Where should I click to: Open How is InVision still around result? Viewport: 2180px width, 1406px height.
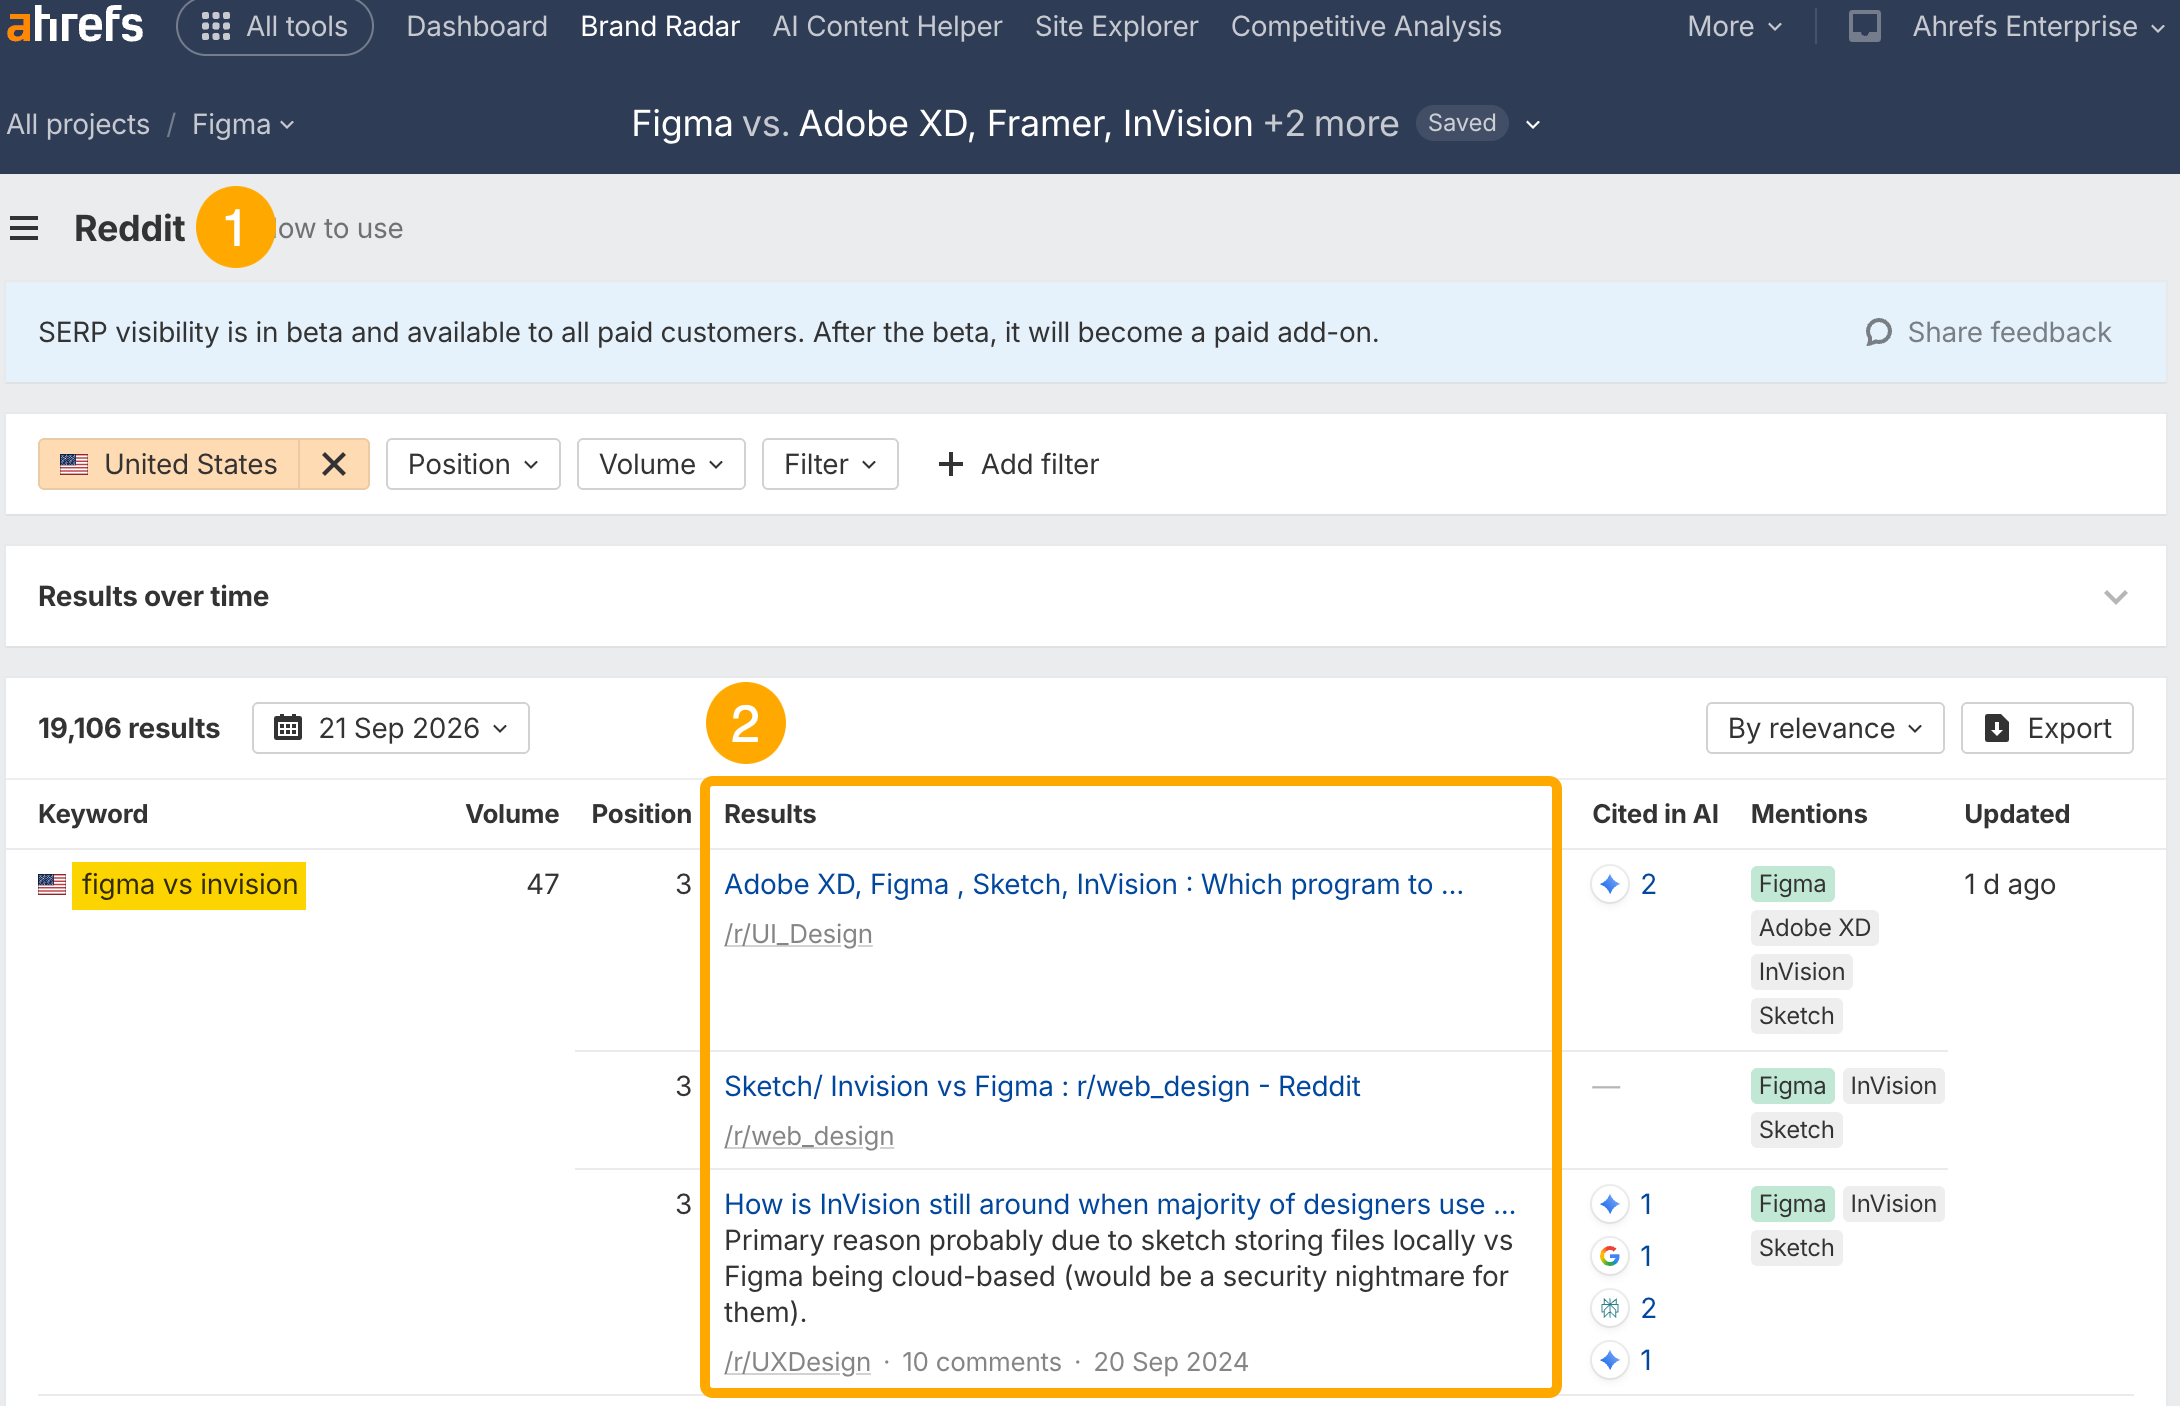[1120, 1204]
